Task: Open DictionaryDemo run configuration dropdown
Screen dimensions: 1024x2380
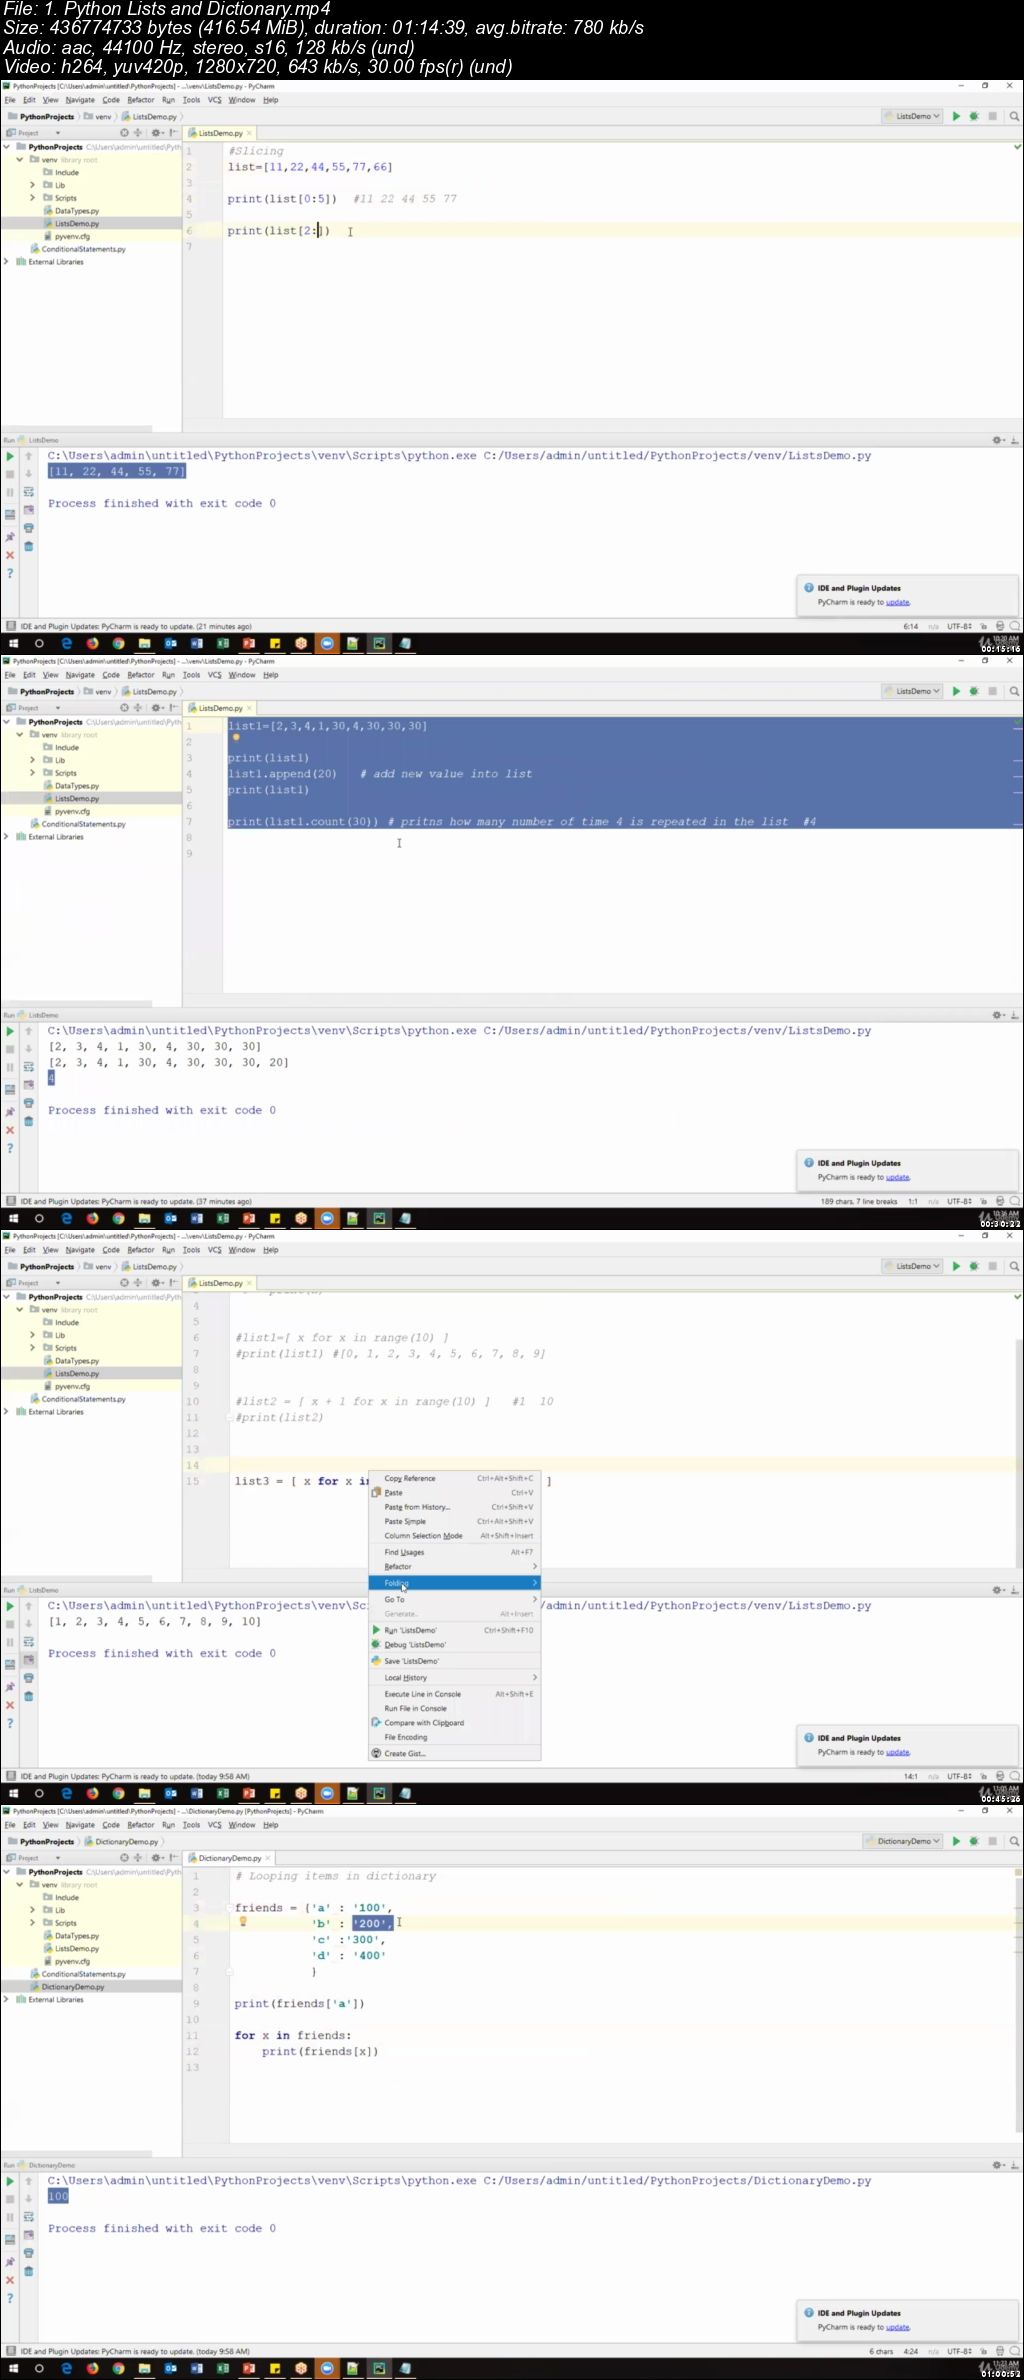Action: 903,1841
